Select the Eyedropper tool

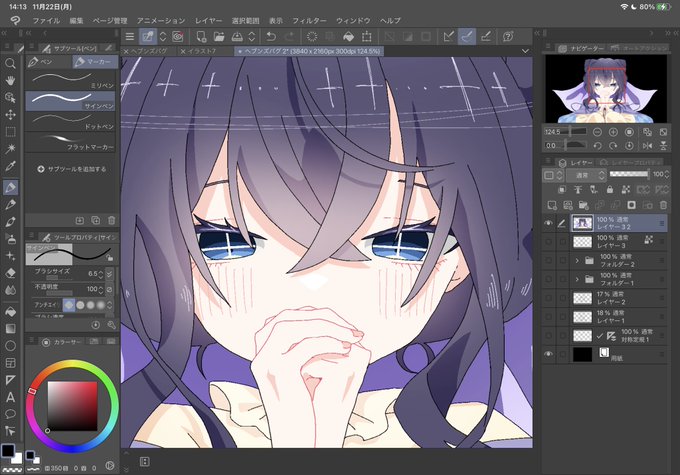[10, 166]
